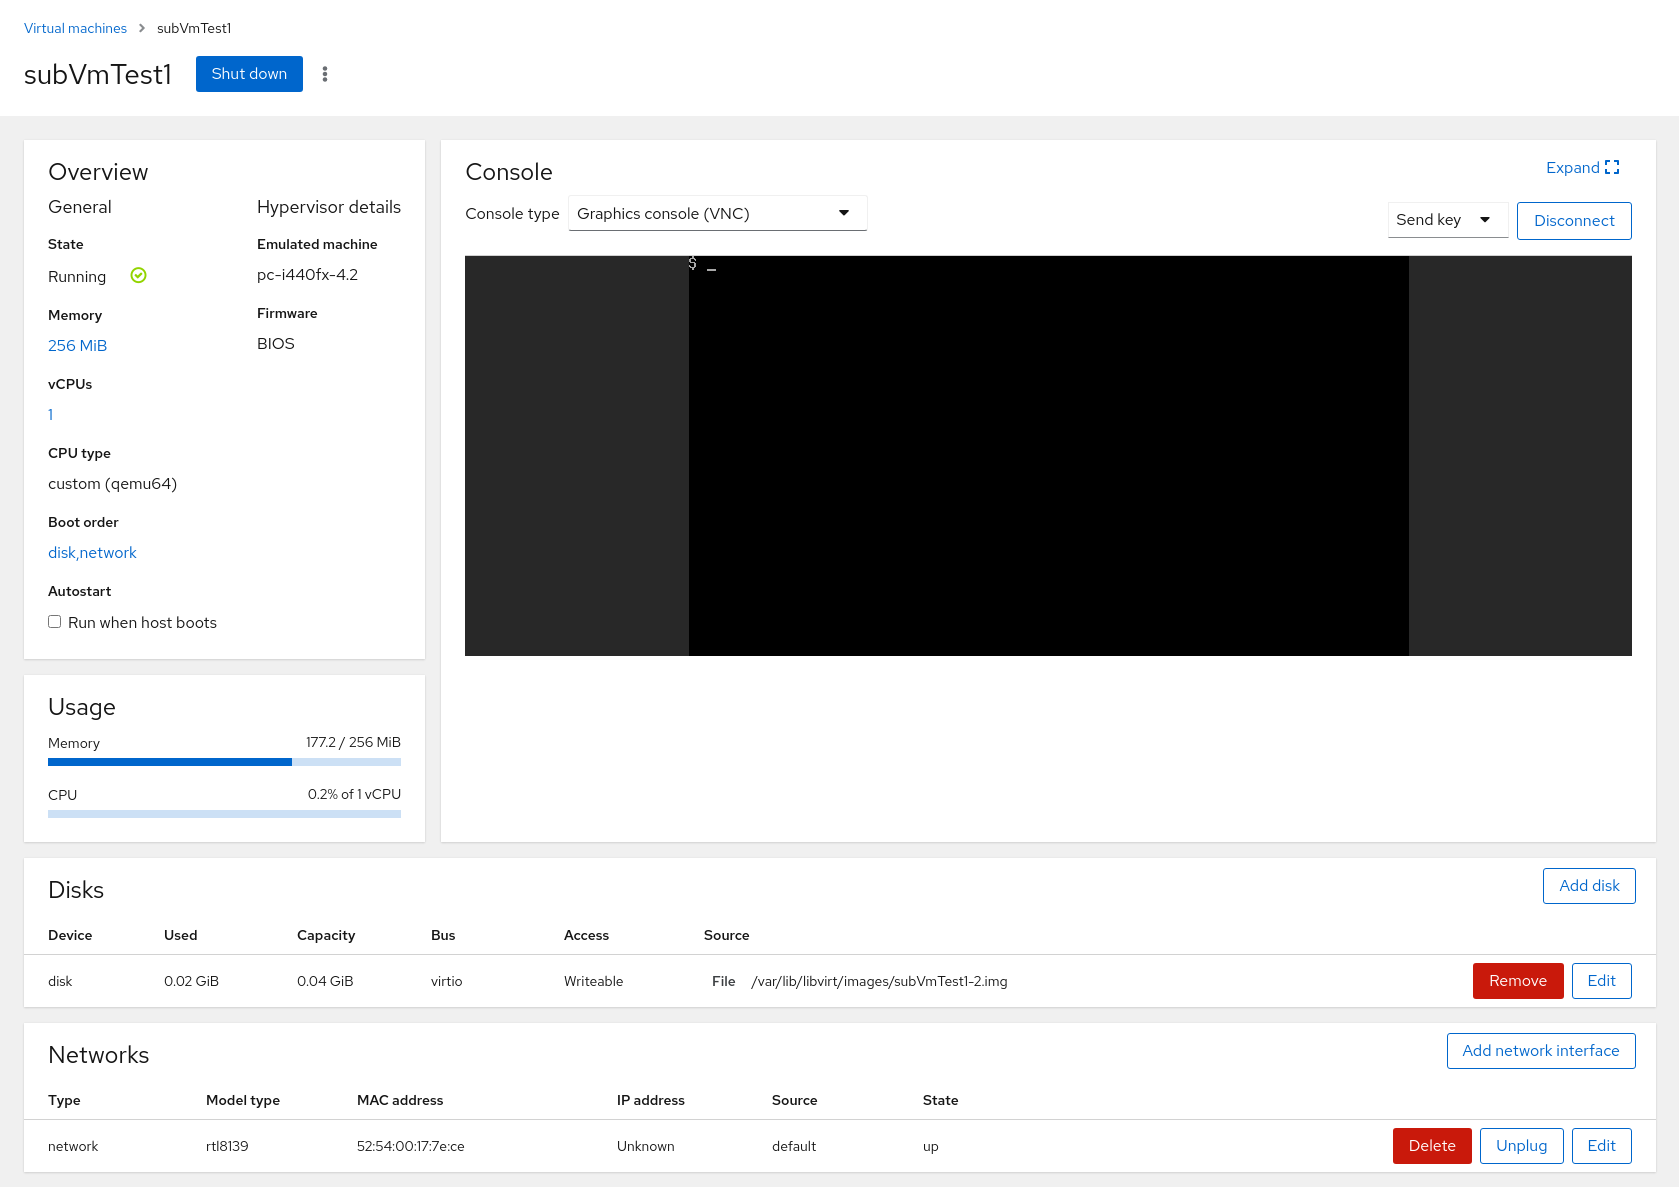The height and width of the screenshot is (1187, 1679).
Task: Edit the disk,network boot order
Action: click(92, 553)
